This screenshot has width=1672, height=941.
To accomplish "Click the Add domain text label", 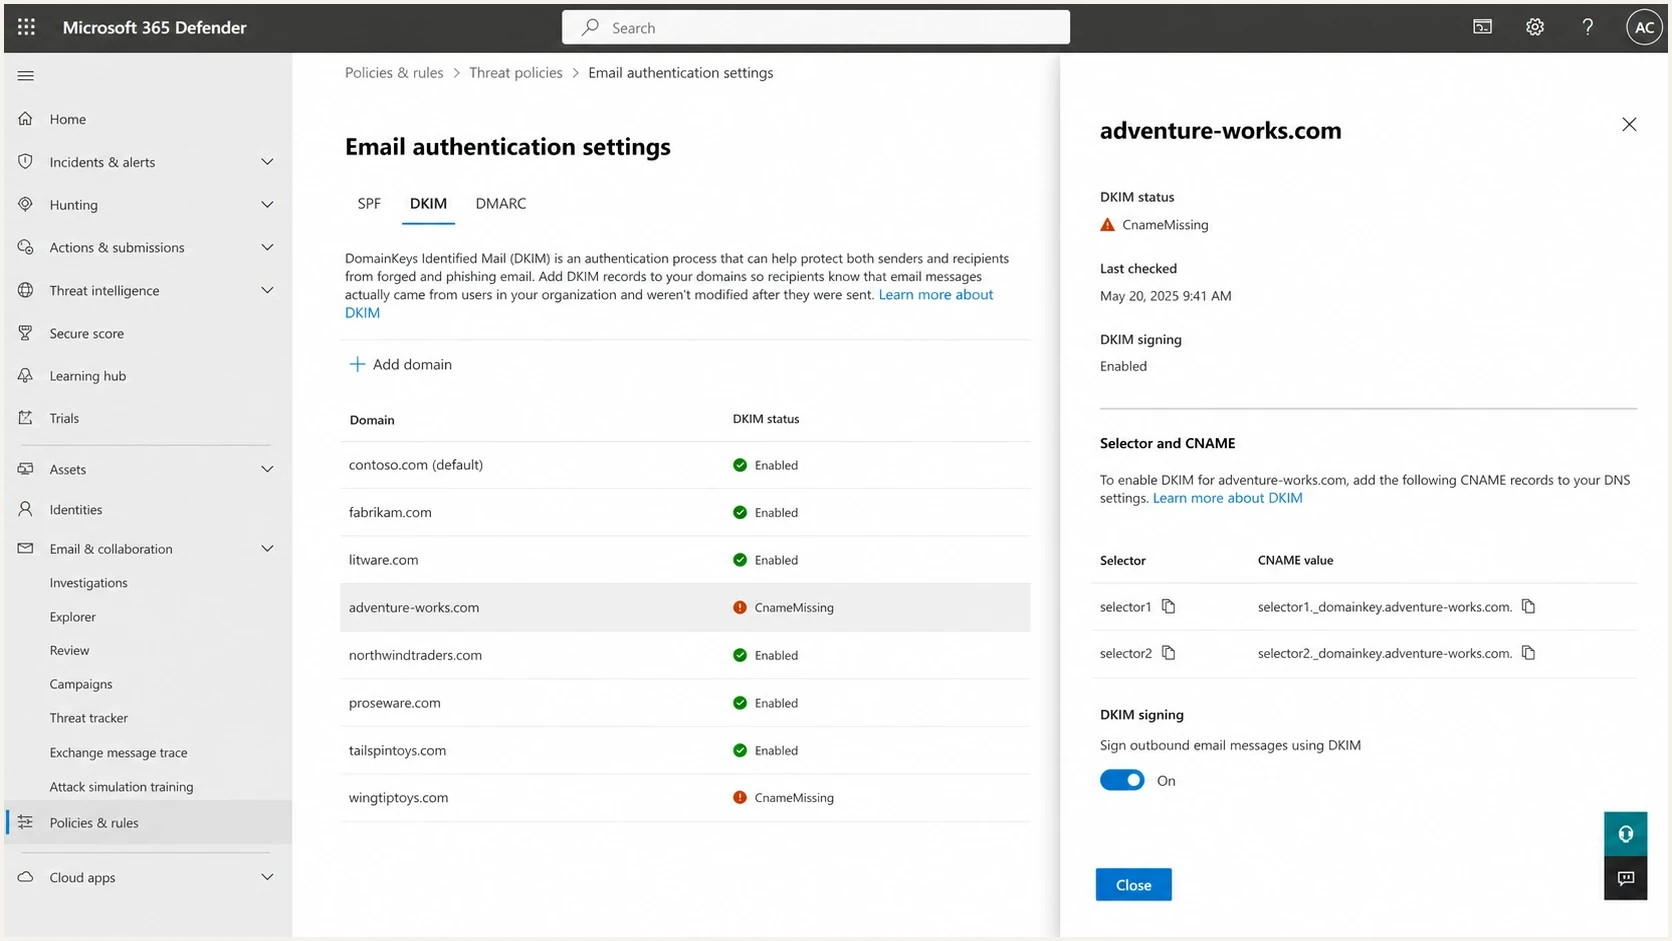I will pyautogui.click(x=412, y=364).
